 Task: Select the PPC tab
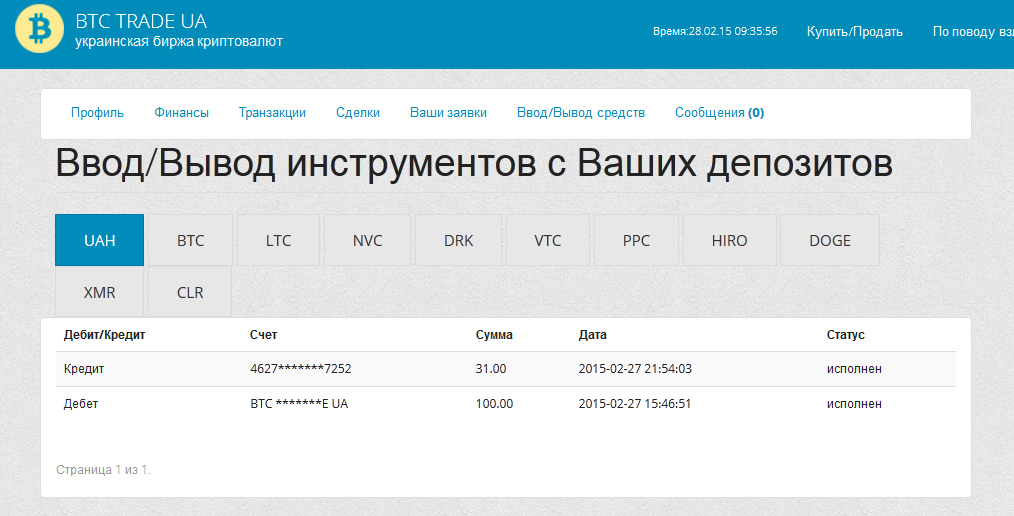coord(636,241)
